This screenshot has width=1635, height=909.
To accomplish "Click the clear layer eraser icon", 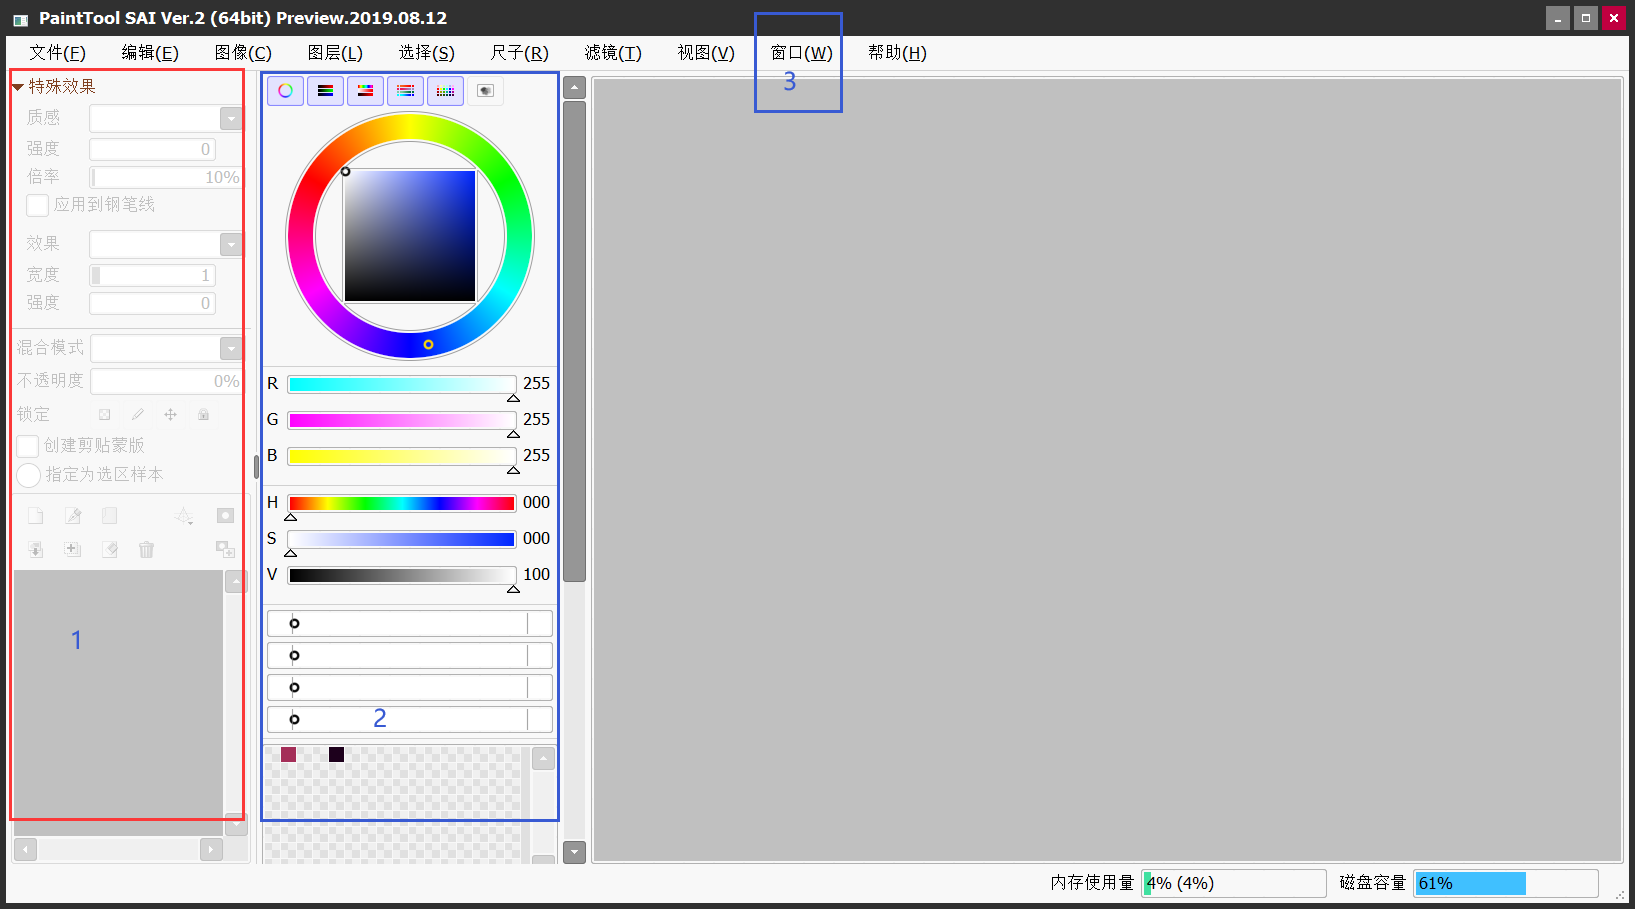I will click(110, 549).
